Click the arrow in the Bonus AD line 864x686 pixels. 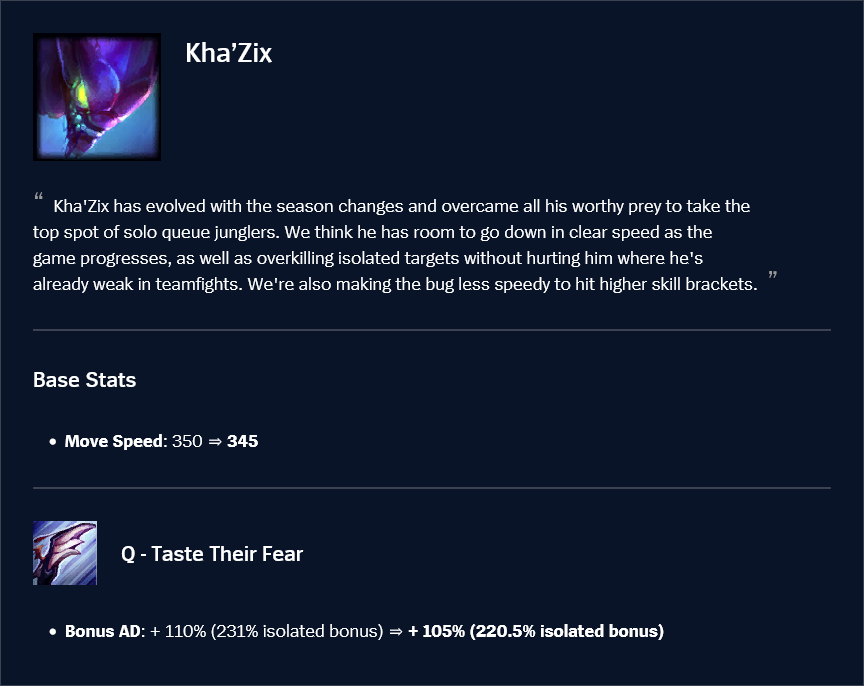(396, 632)
